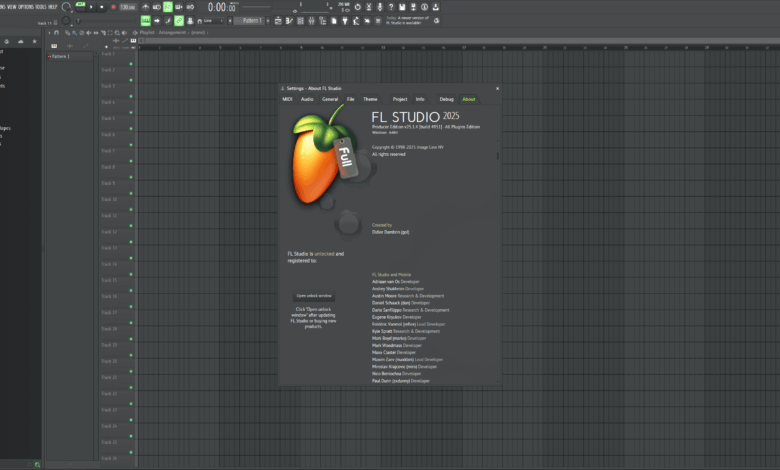The image size is (780, 470).
Task: Click the tempo value 130.000
Action: pyautogui.click(x=128, y=7)
